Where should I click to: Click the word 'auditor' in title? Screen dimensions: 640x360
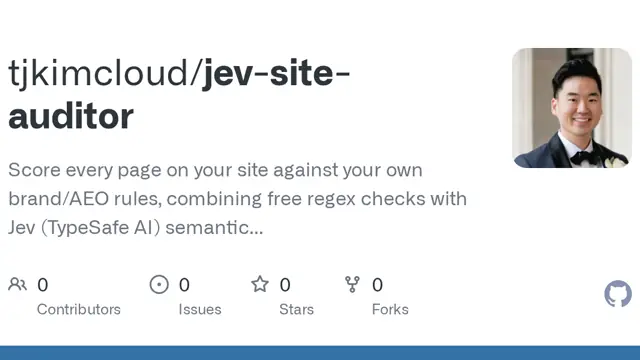[71, 117]
